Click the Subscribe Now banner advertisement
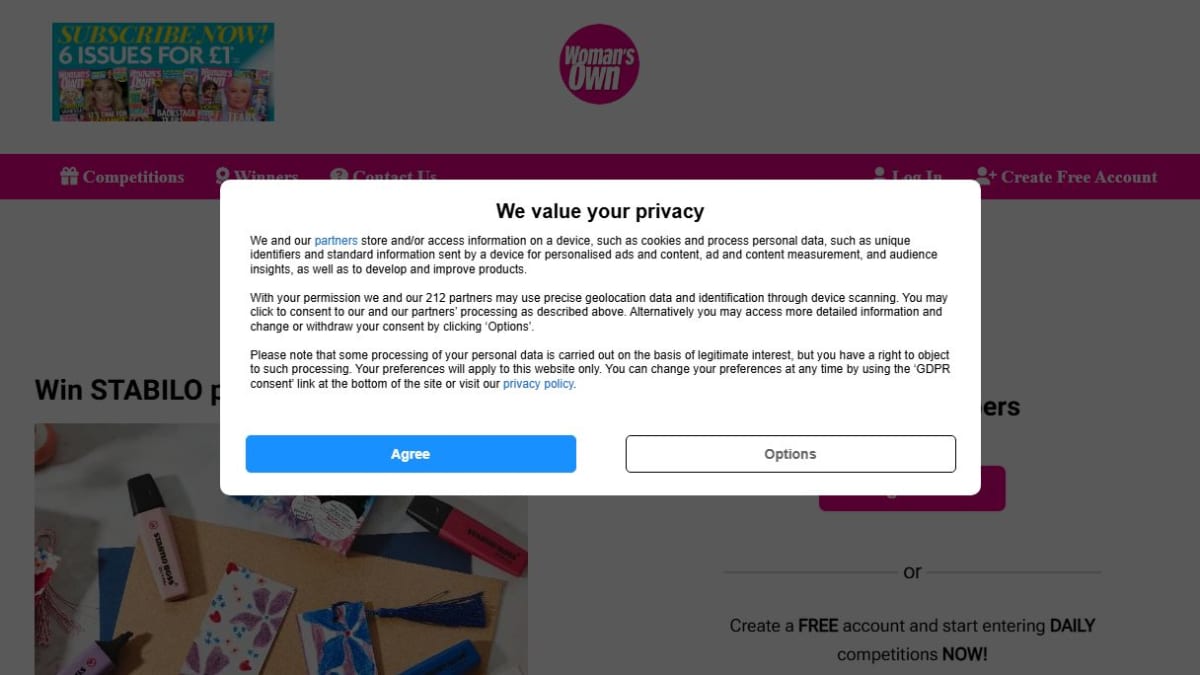Screen dimensions: 1200x675 pyautogui.click(x=163, y=72)
